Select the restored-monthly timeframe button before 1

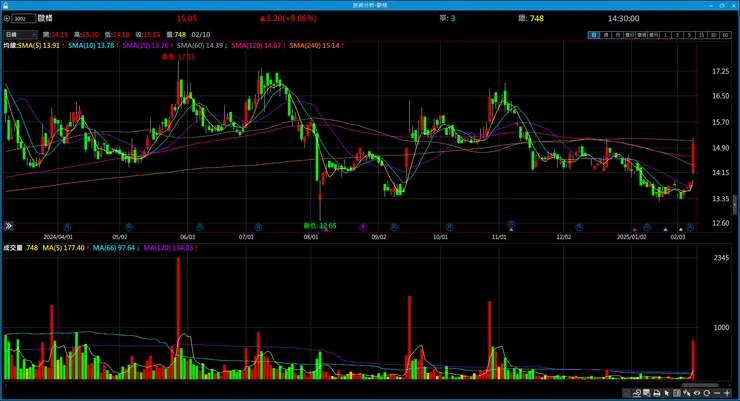(654, 35)
